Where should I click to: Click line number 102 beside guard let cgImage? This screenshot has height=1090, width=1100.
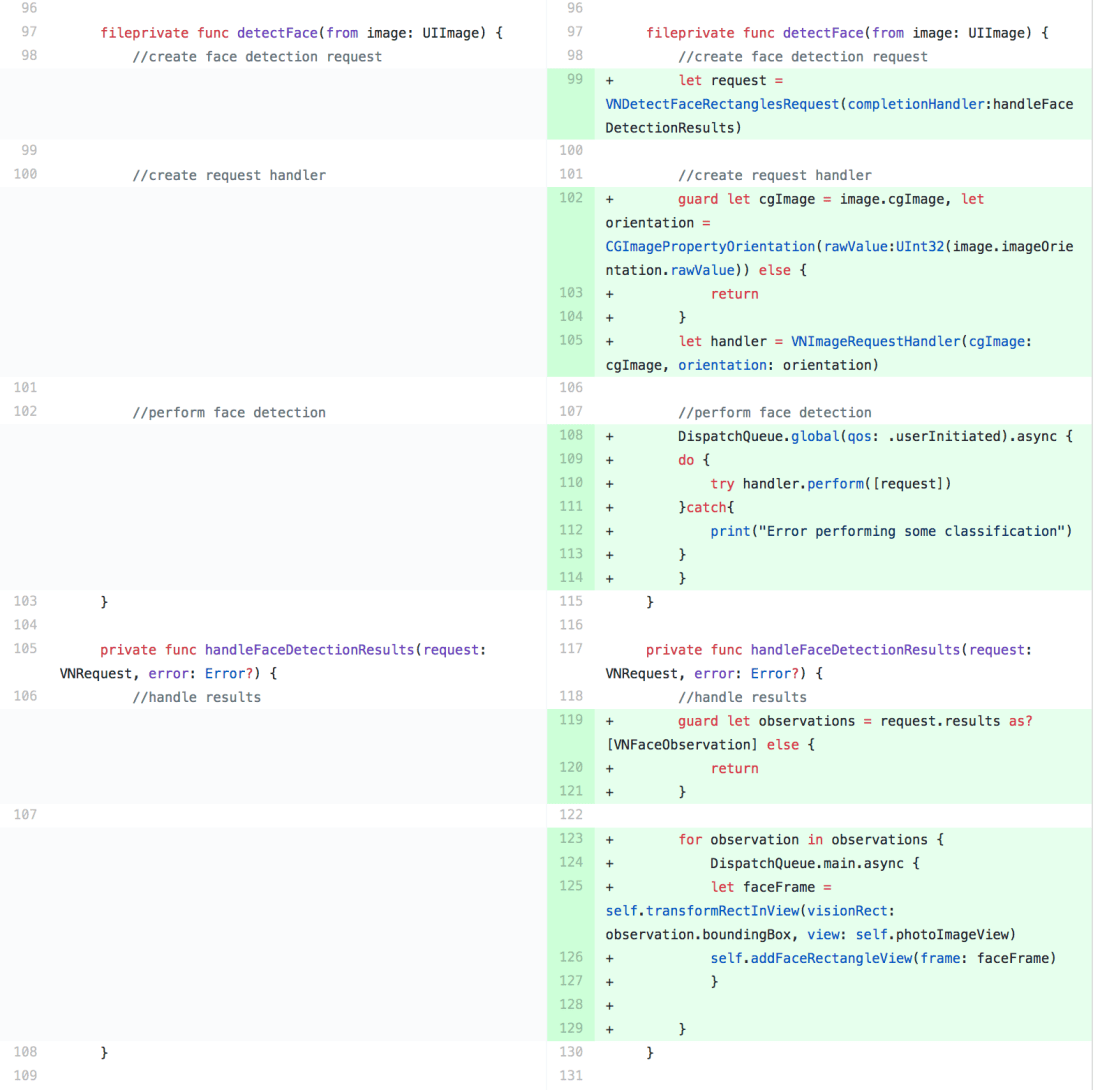(x=571, y=199)
